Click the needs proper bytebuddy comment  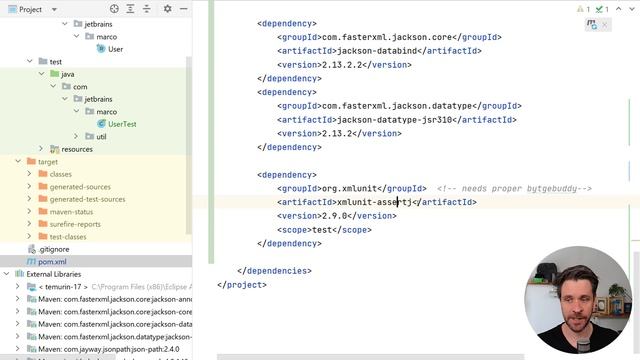point(514,189)
